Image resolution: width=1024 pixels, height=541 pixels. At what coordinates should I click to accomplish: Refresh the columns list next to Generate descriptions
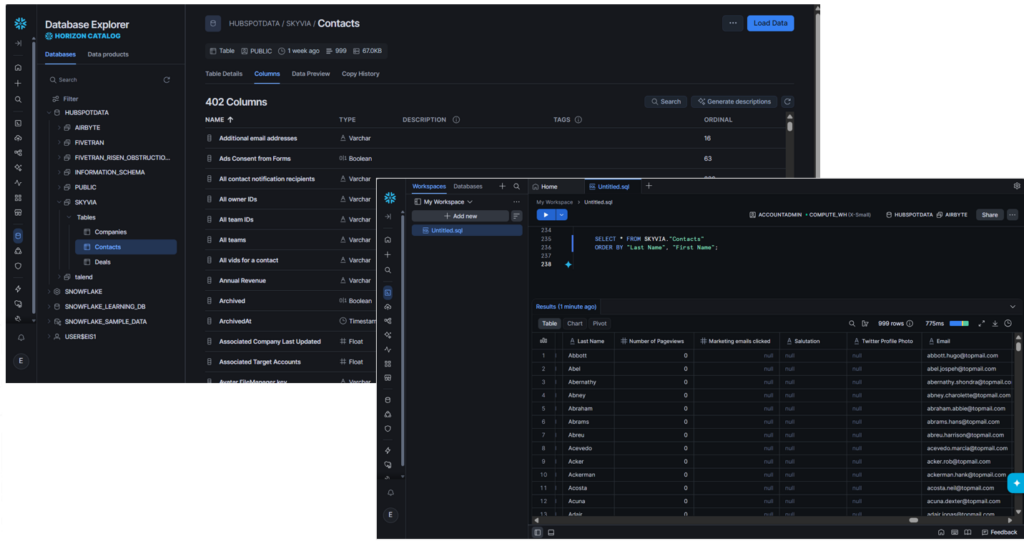(788, 102)
